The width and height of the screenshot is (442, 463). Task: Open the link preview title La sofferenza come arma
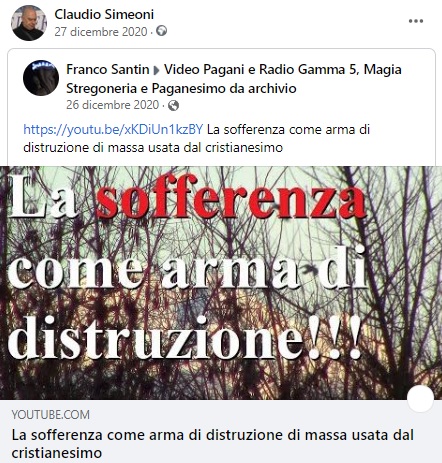213,444
